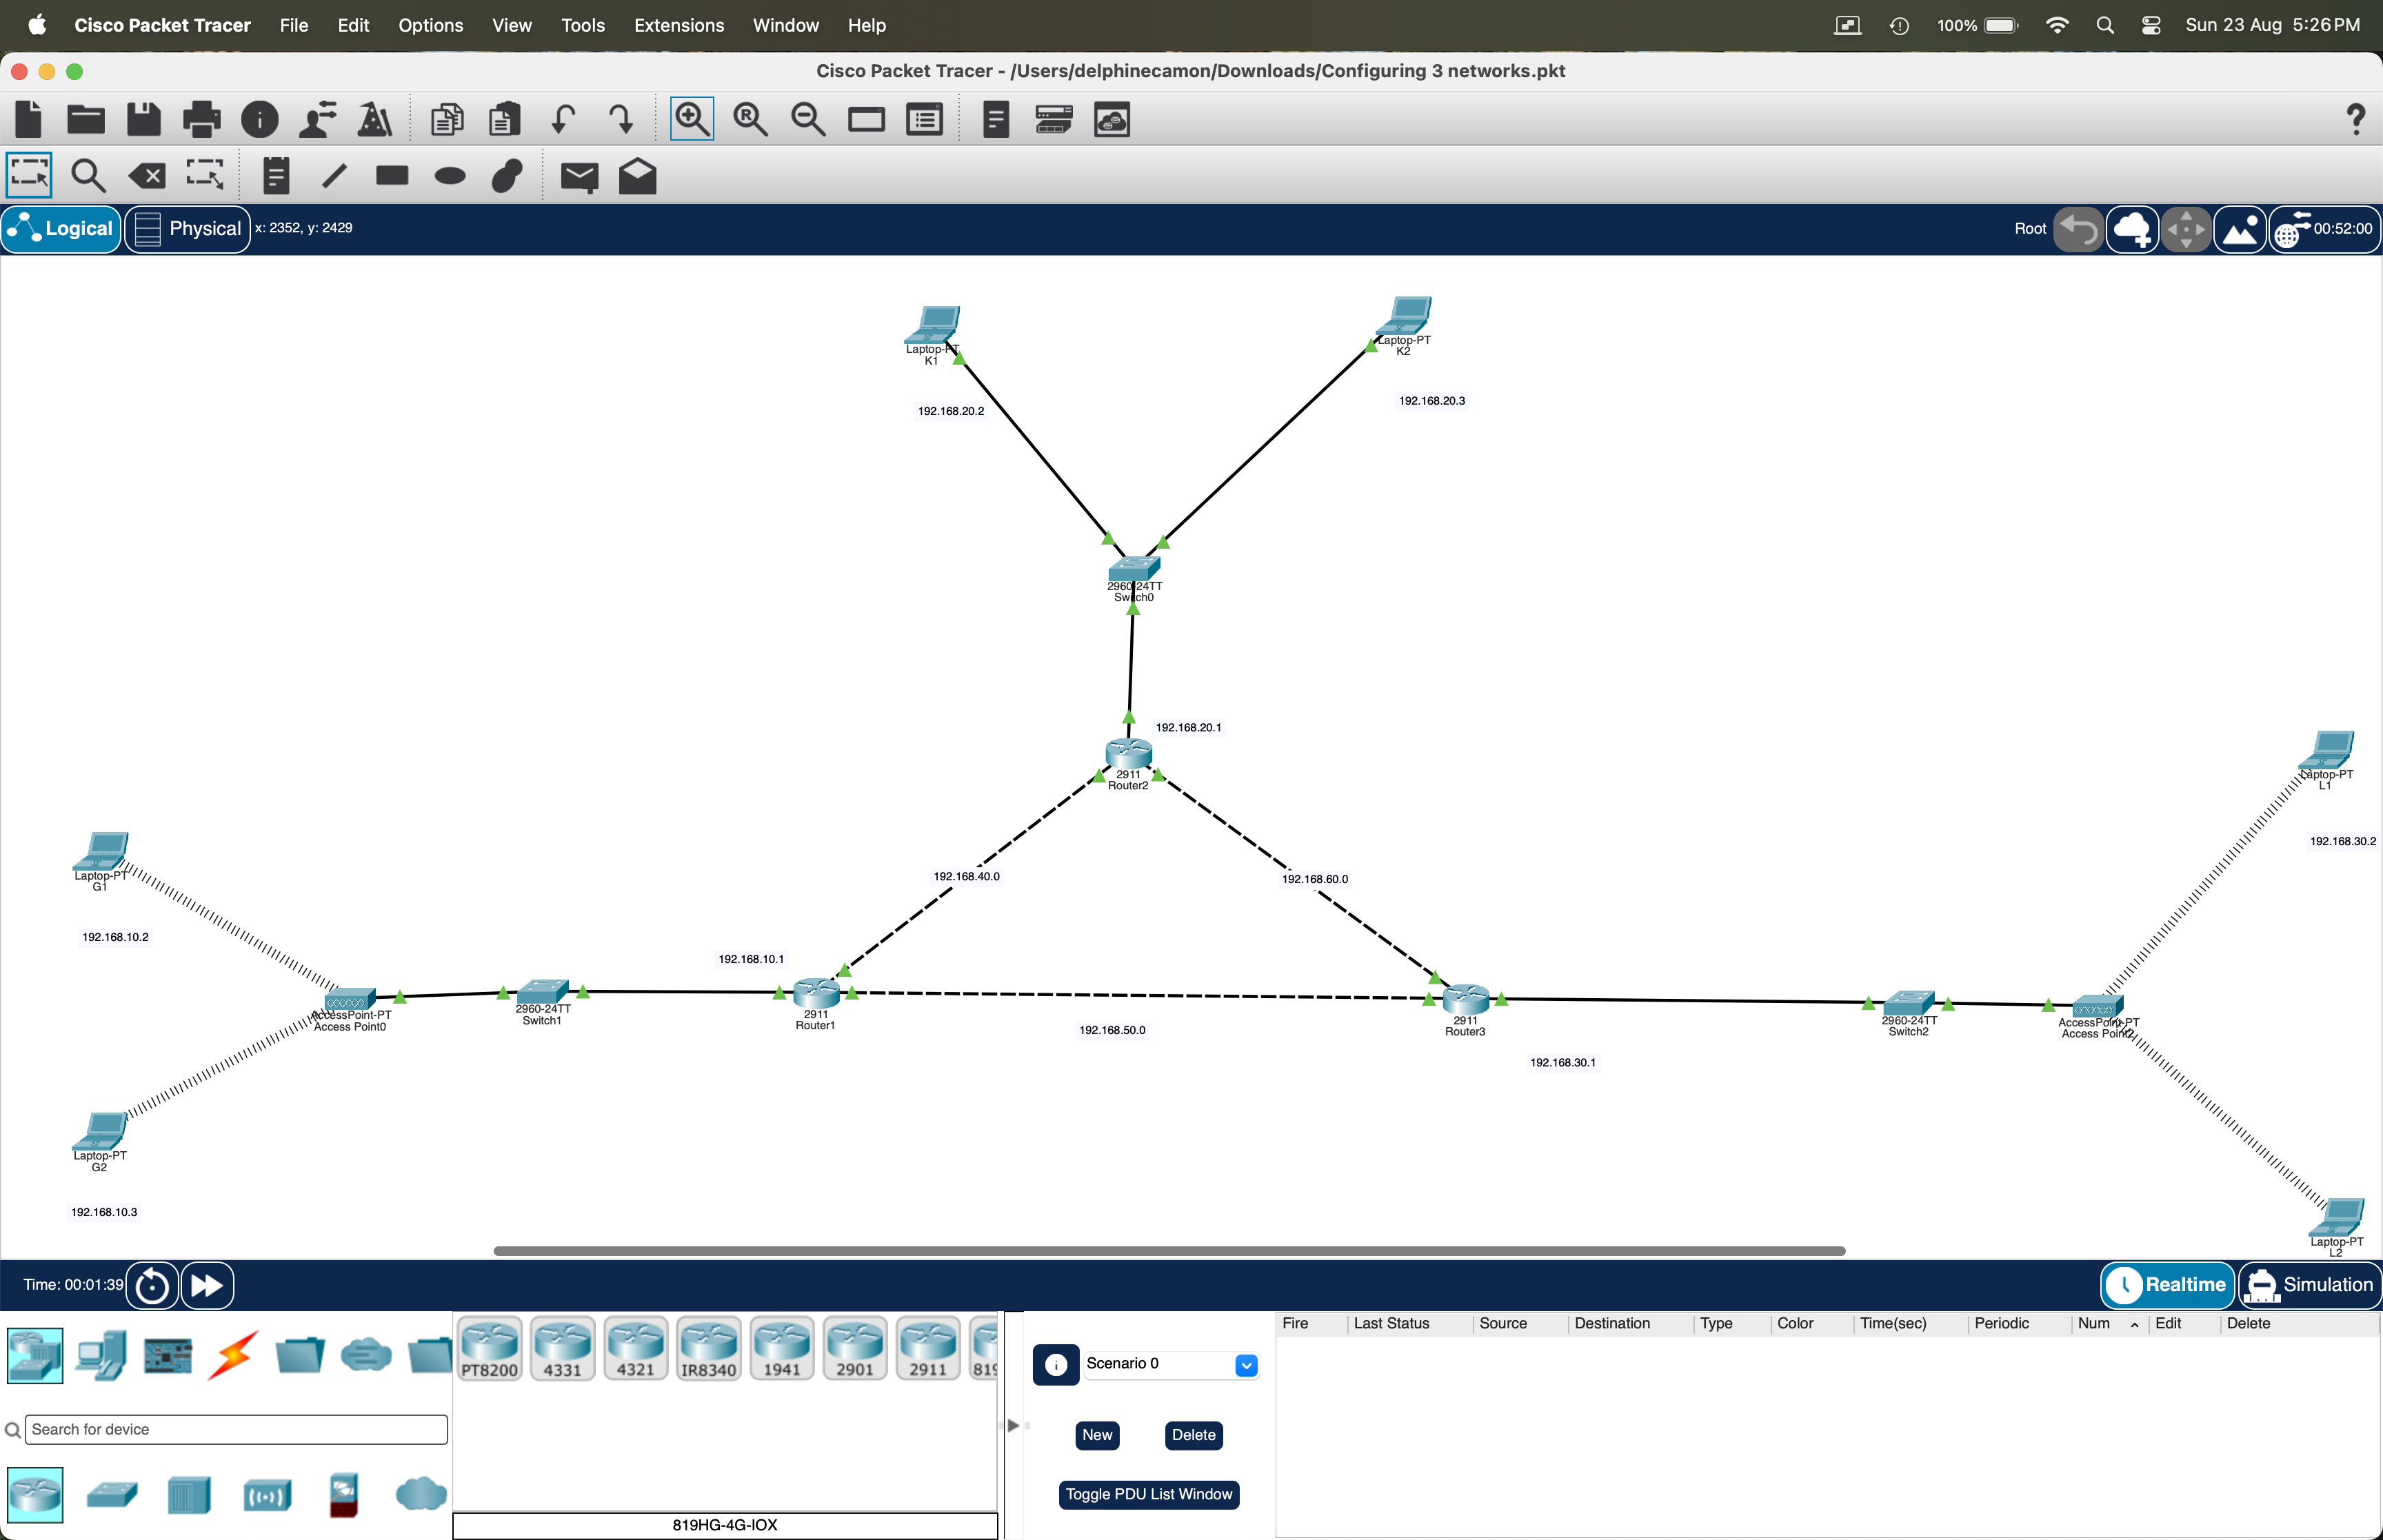Save the network file via floppy icon

[x=144, y=119]
